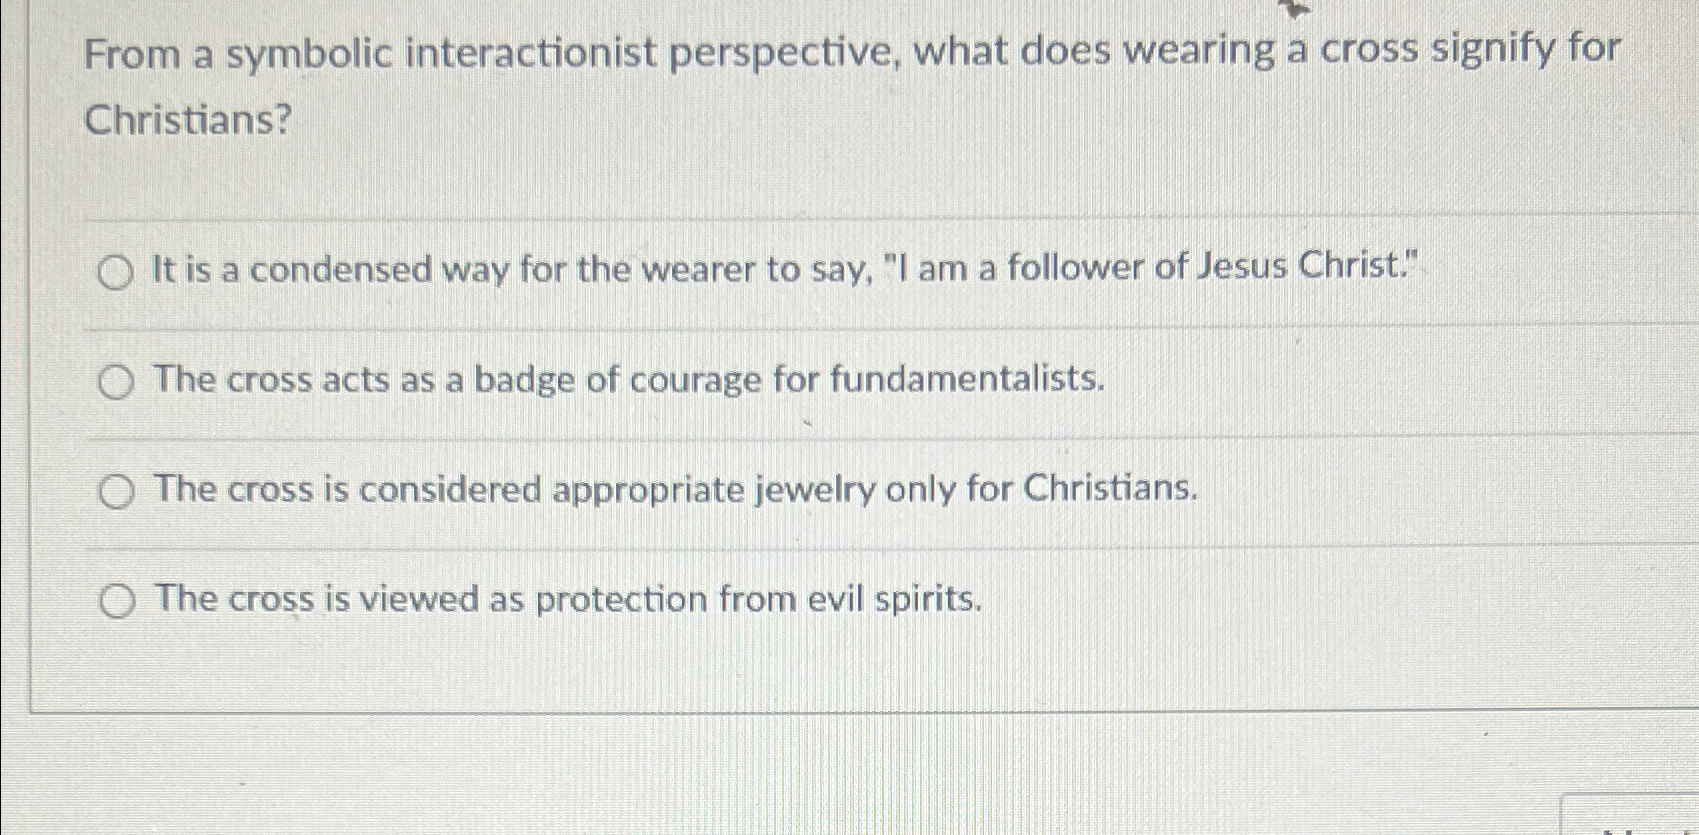The height and width of the screenshot is (835, 1699).
Task: Click the word 'Christians?' in the question
Action: click(187, 120)
